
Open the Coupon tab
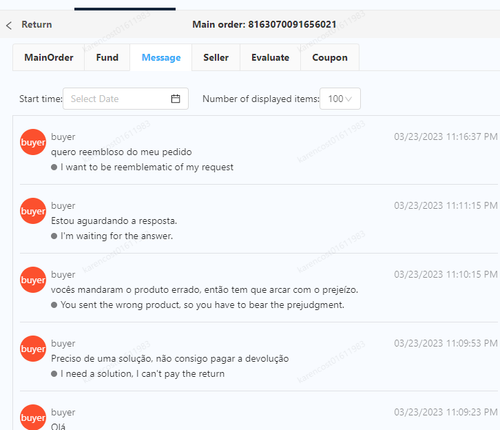pyautogui.click(x=330, y=57)
